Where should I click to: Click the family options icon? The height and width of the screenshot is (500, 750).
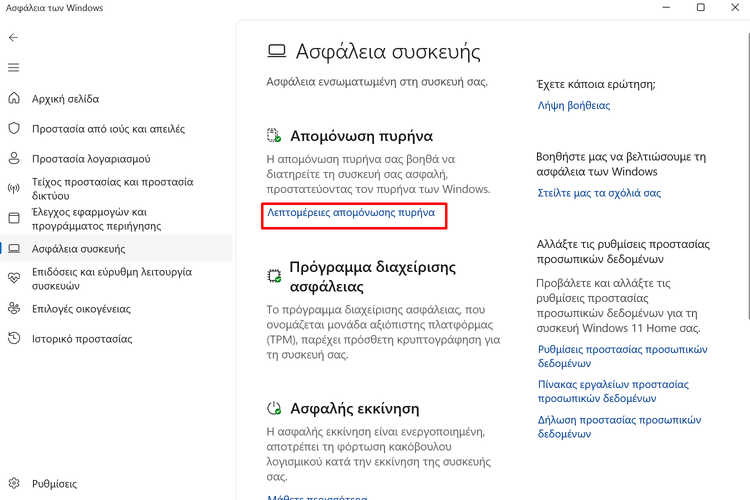pyautogui.click(x=14, y=309)
